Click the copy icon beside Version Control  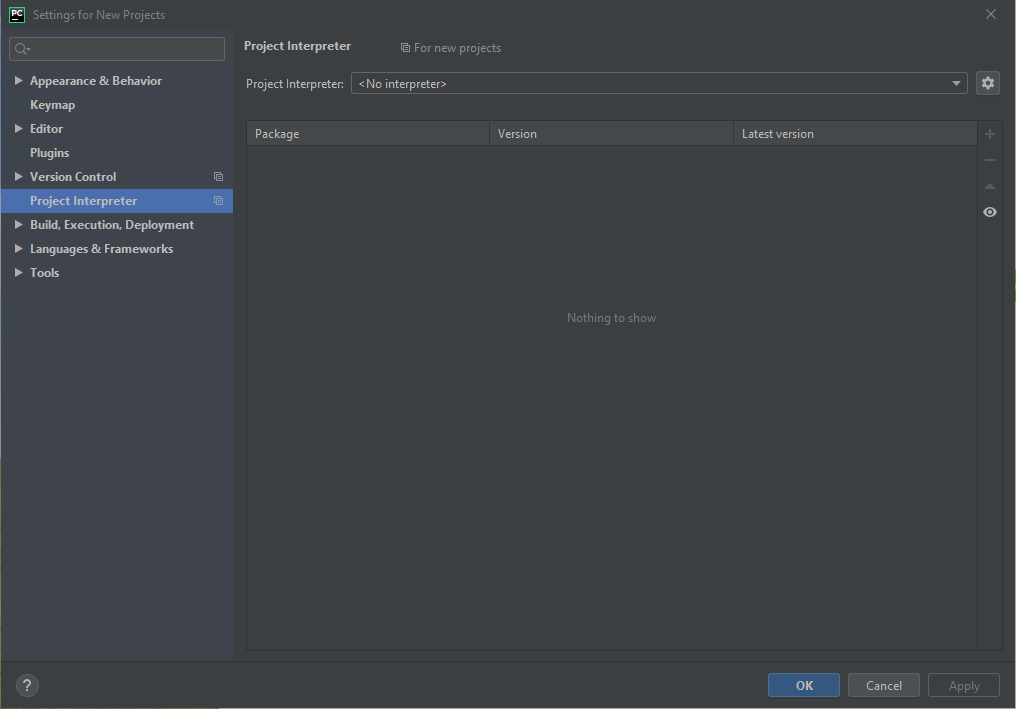[x=218, y=177]
